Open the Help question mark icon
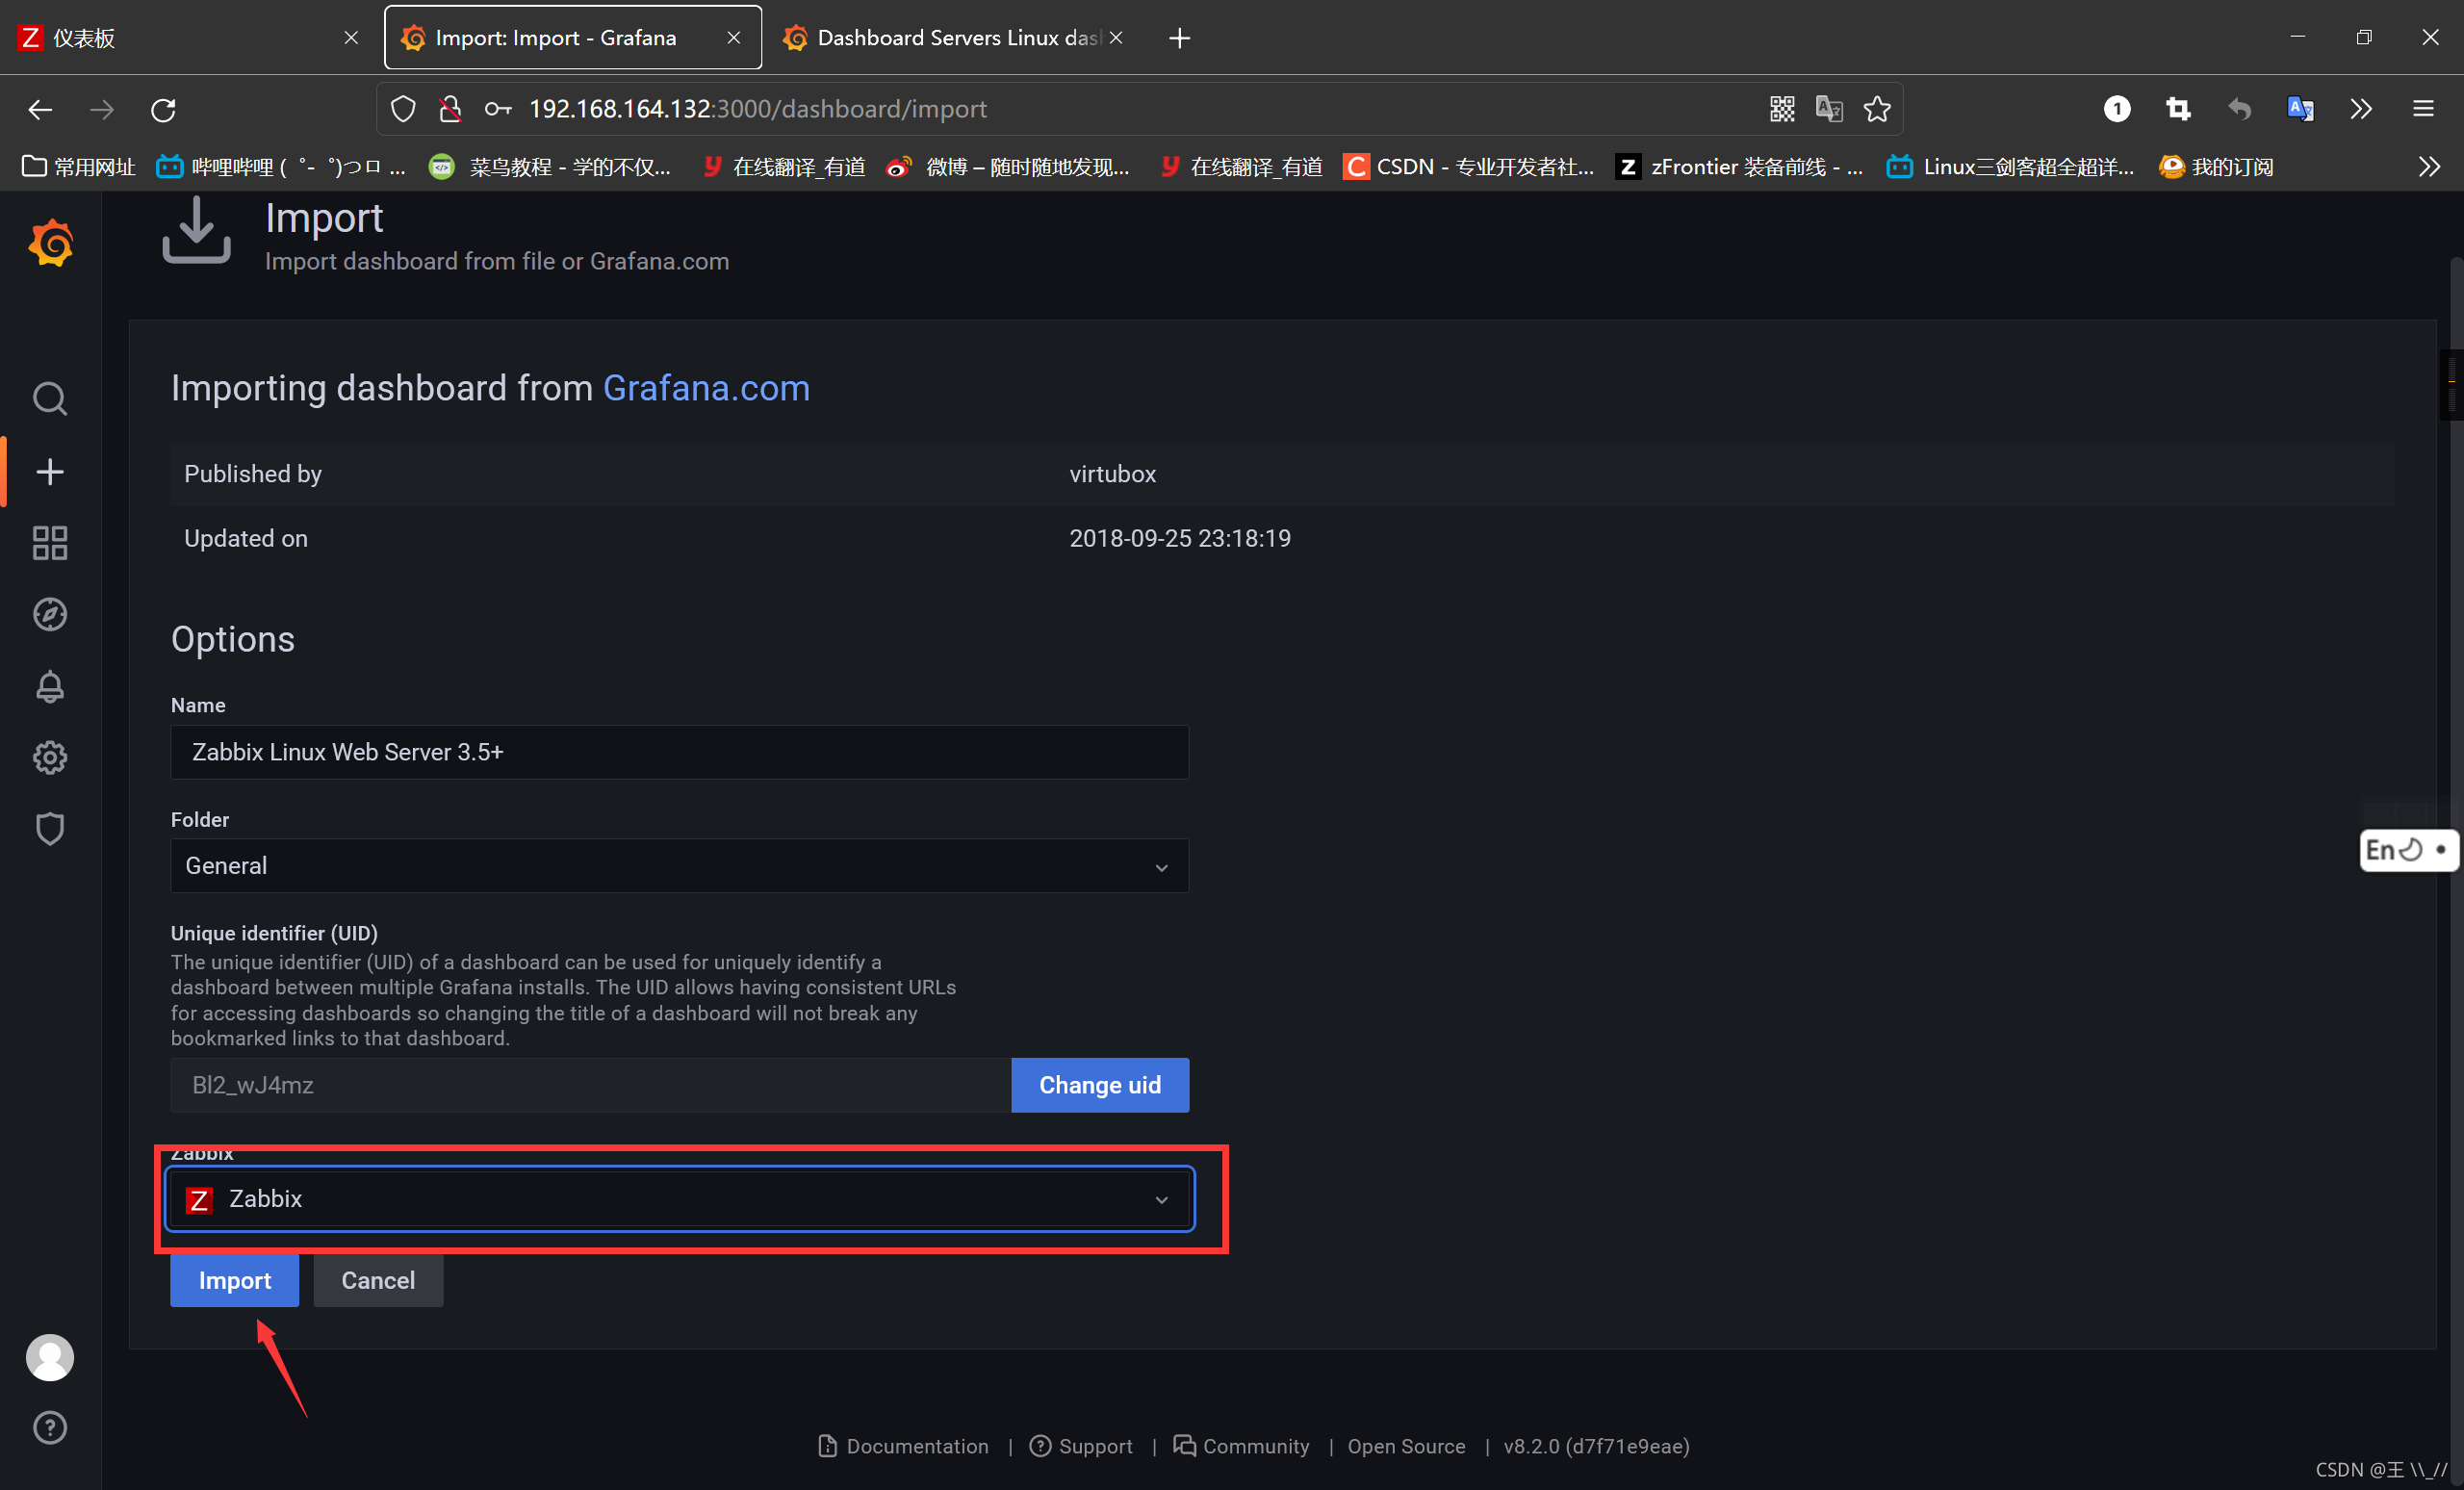This screenshot has width=2464, height=1490. pos(50,1427)
